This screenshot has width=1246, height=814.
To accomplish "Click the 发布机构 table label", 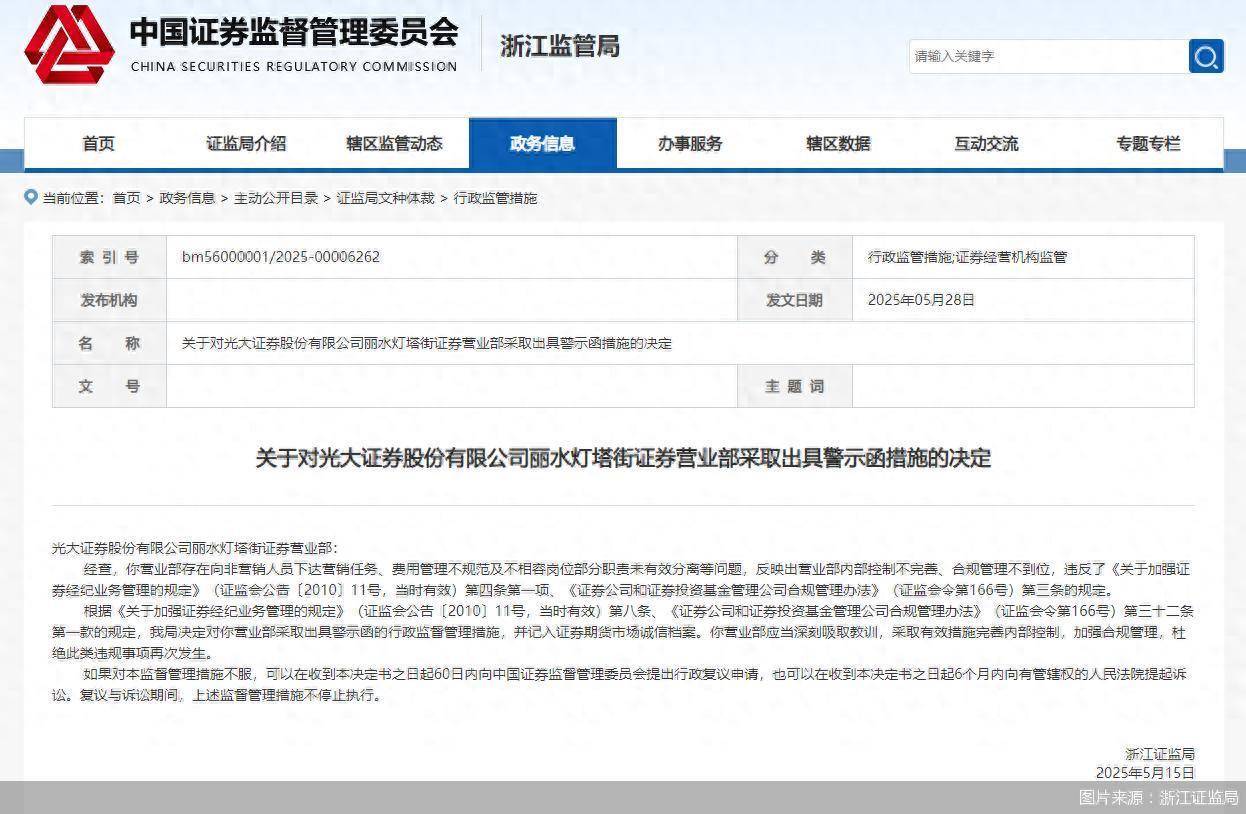I will coord(109,300).
